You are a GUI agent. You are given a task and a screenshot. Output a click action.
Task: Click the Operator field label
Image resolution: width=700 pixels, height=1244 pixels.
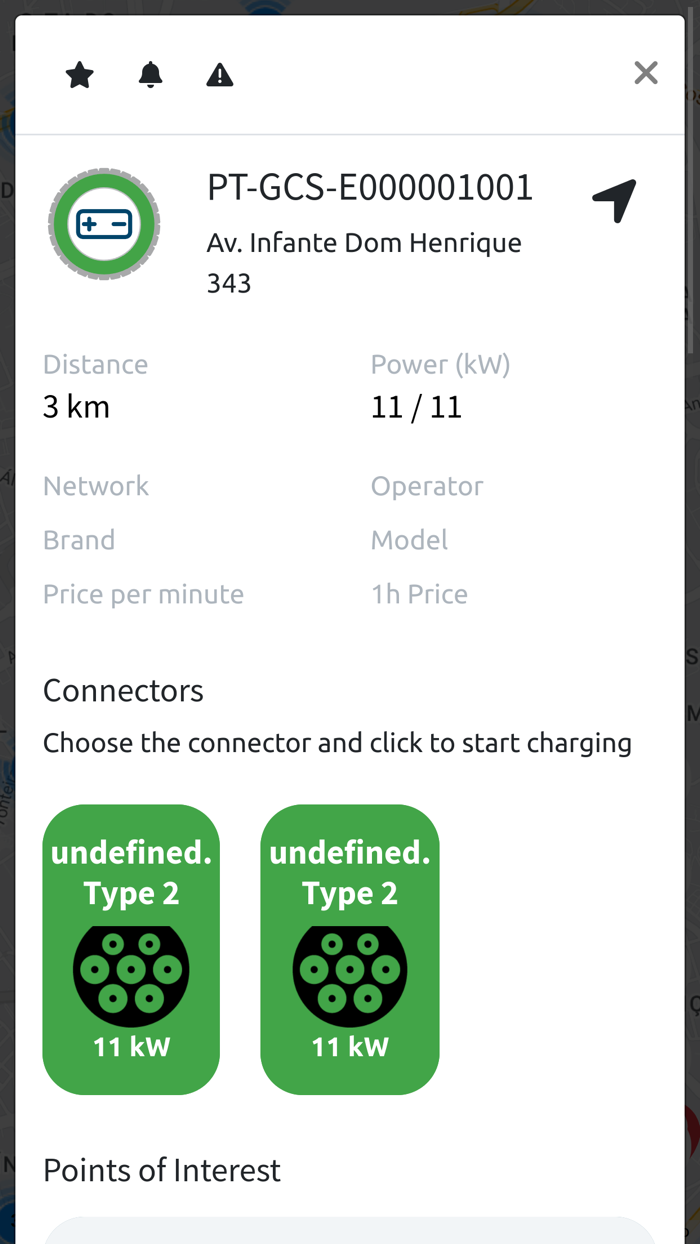427,486
